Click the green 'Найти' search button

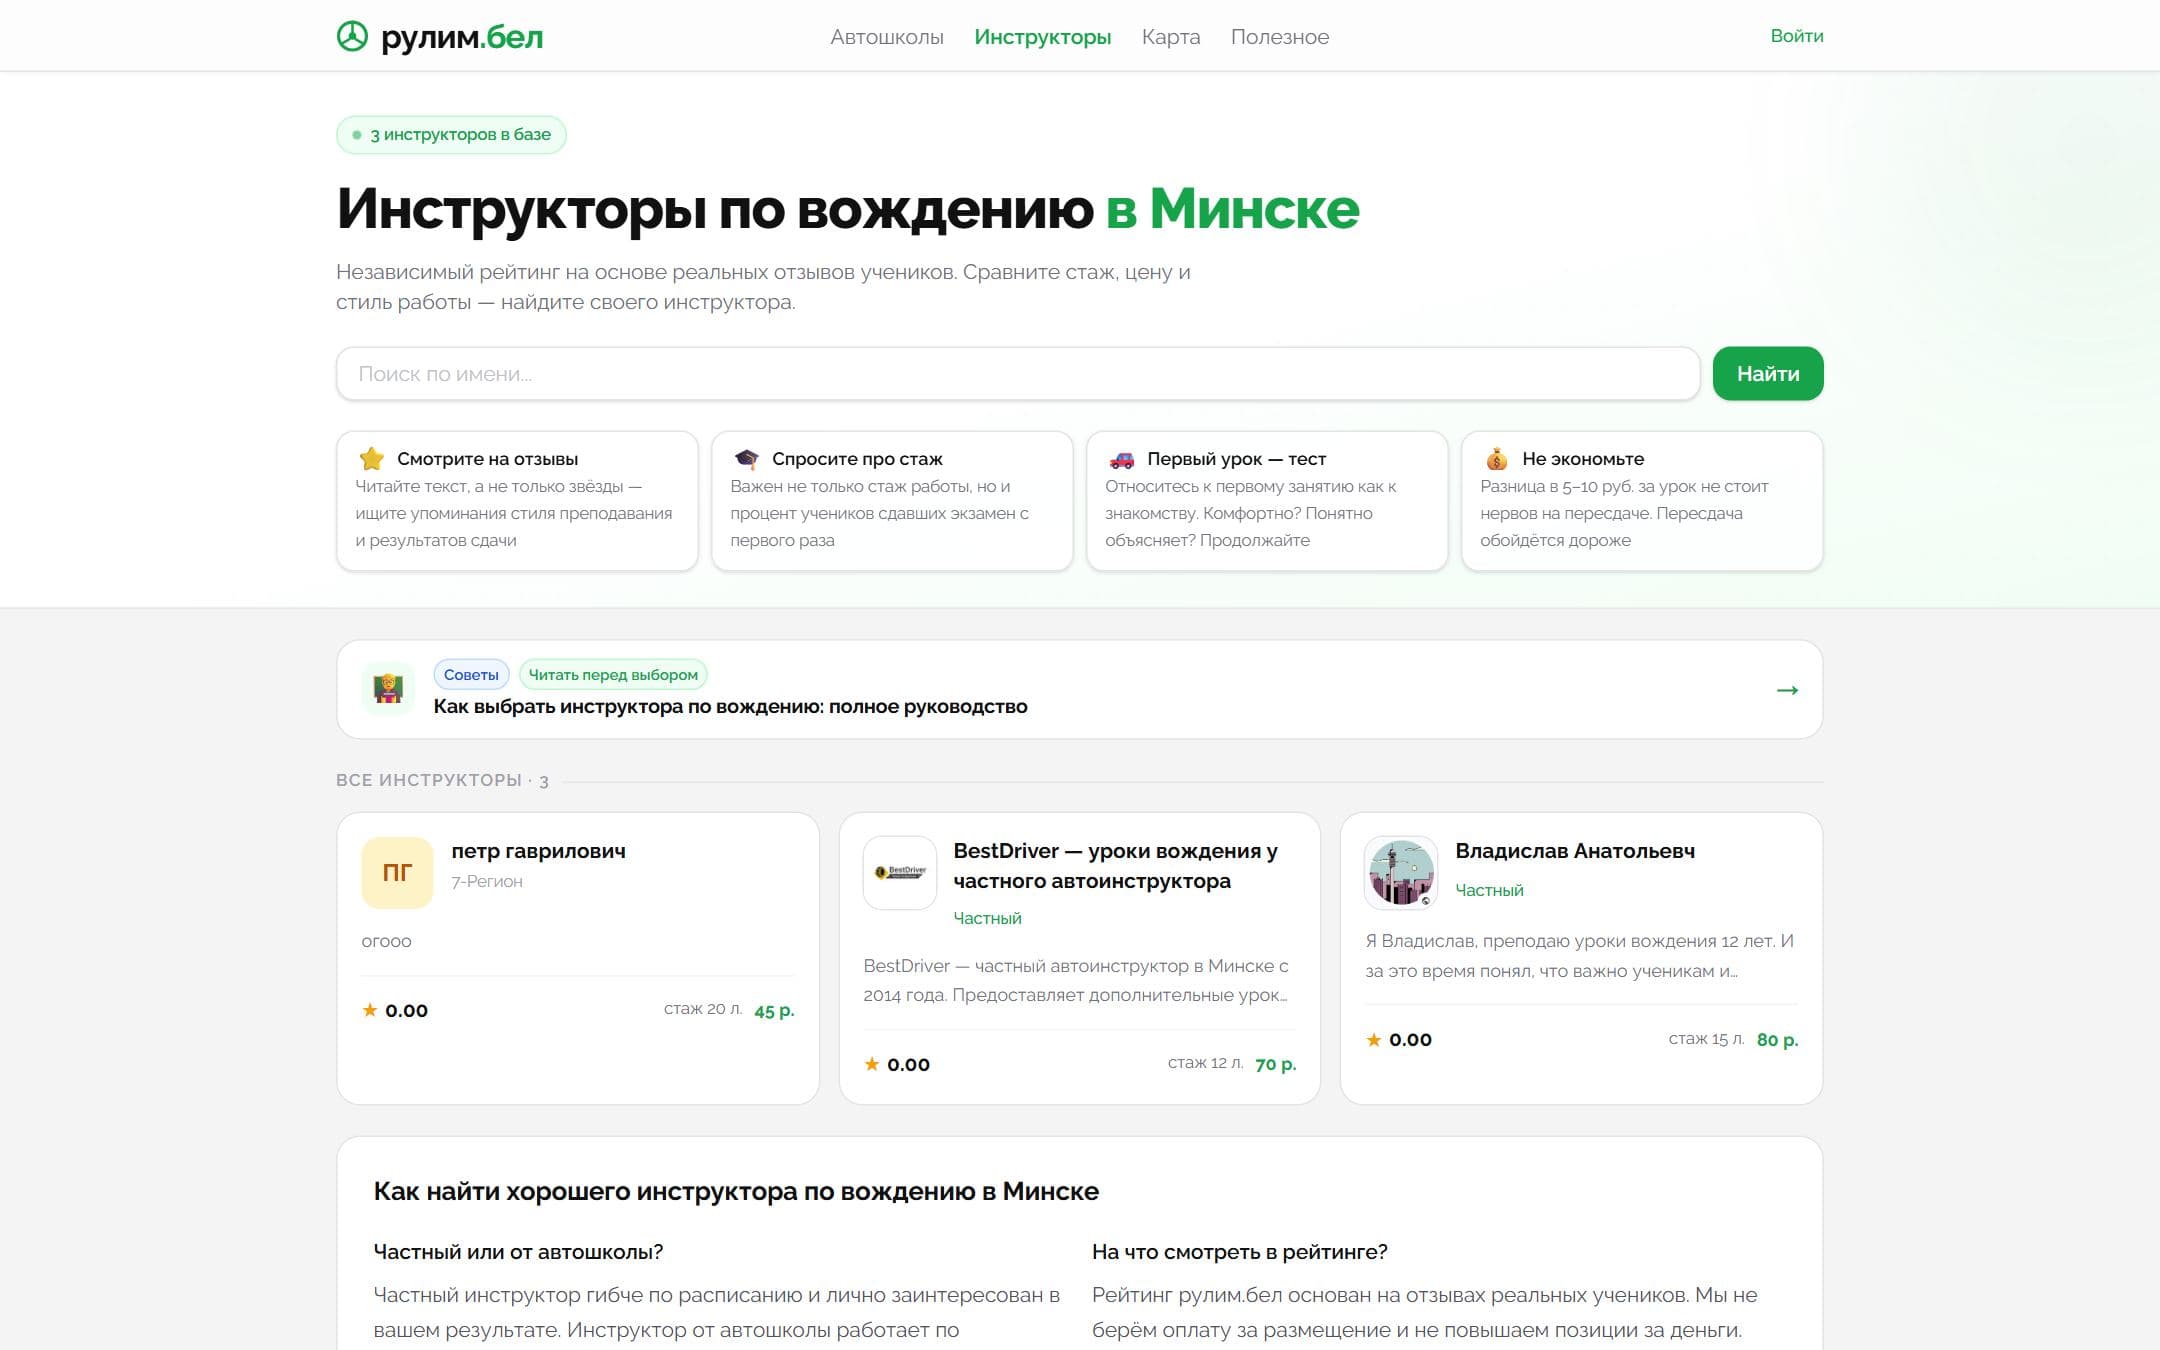(1768, 374)
